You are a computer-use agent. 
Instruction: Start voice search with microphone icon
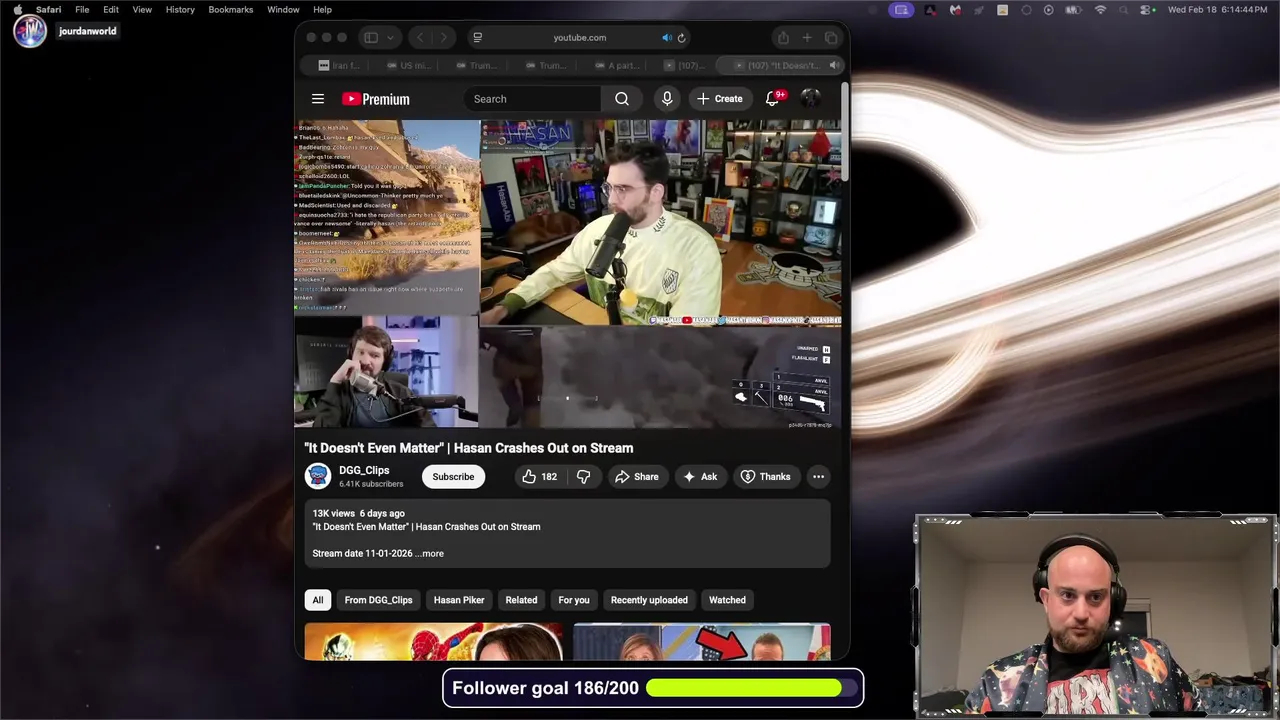tap(667, 99)
